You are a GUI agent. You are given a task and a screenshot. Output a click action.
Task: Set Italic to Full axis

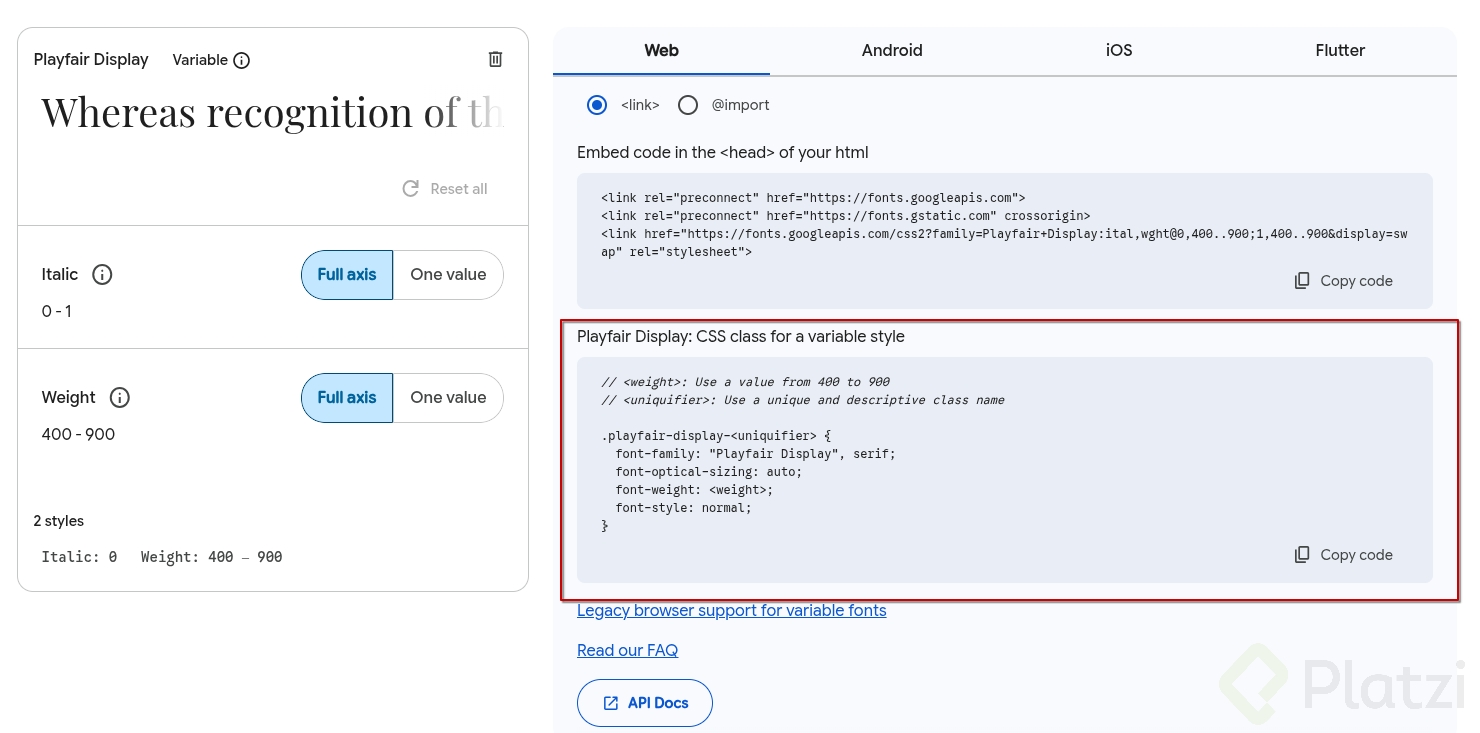(x=347, y=274)
